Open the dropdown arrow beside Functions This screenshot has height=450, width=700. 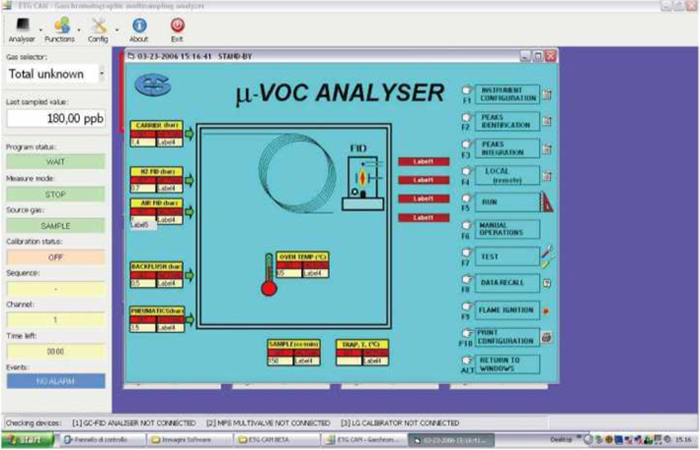click(80, 28)
